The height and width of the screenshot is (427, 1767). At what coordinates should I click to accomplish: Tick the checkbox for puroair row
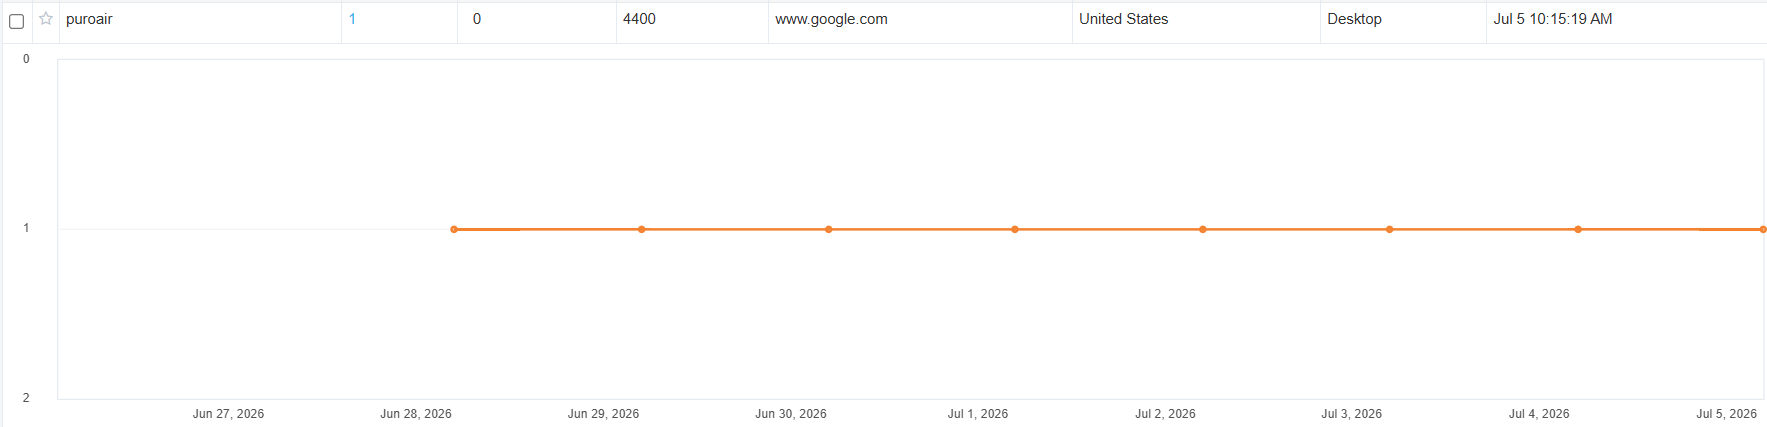(x=16, y=21)
